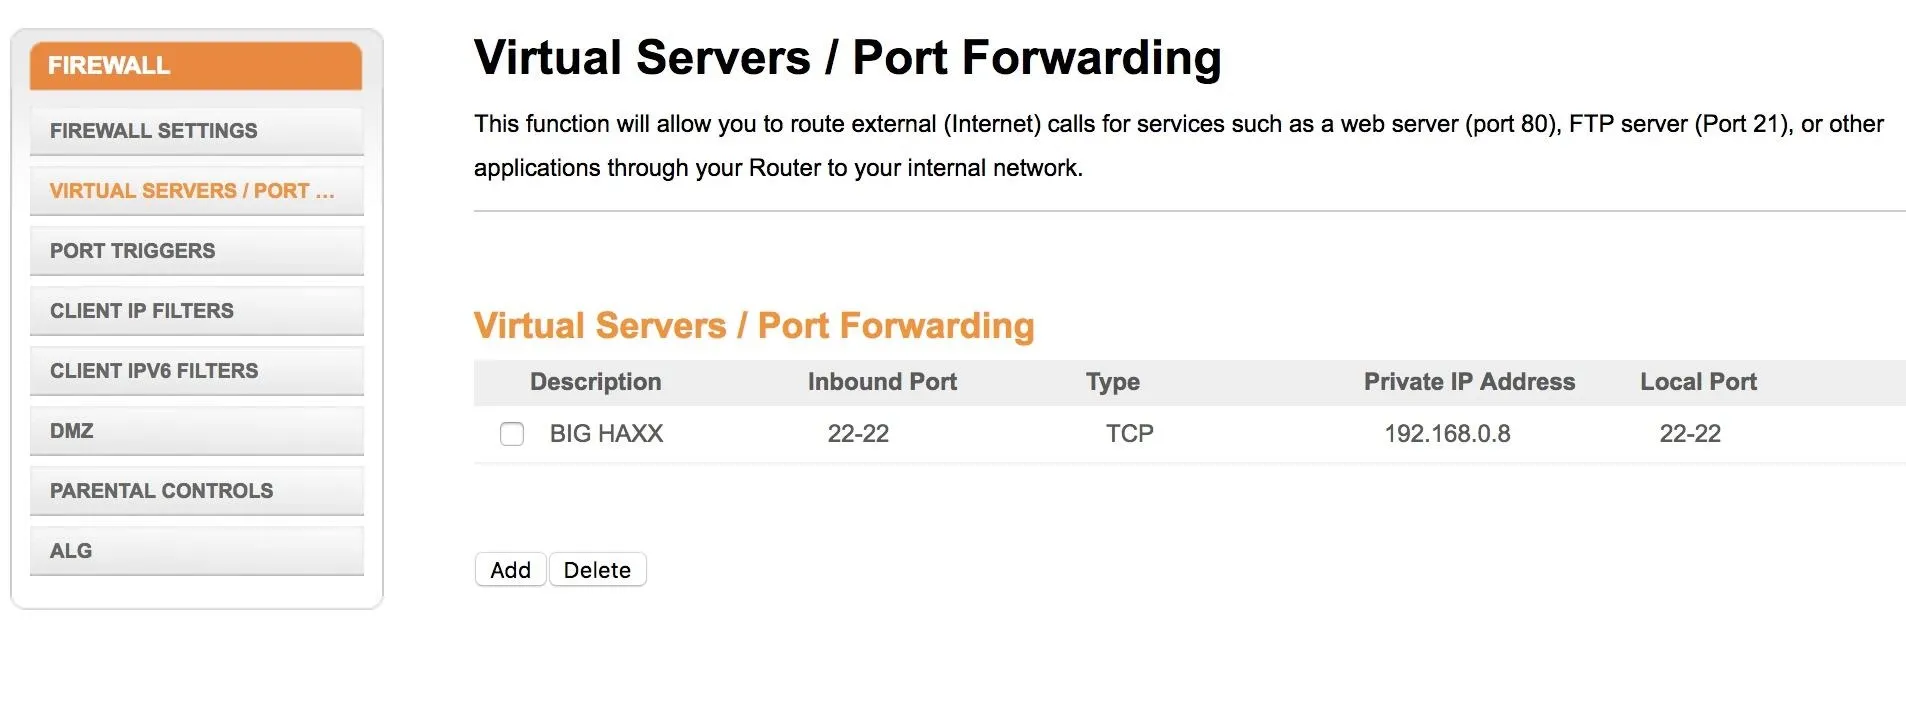Open the FIREWALL header section
Image resolution: width=1906 pixels, height=708 pixels.
coord(196,66)
